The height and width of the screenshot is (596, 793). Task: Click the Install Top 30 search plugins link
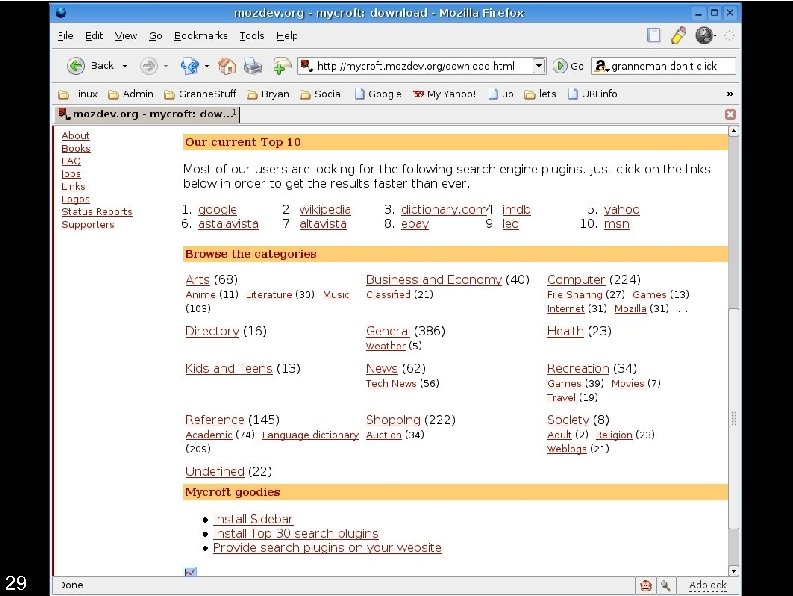[295, 534]
